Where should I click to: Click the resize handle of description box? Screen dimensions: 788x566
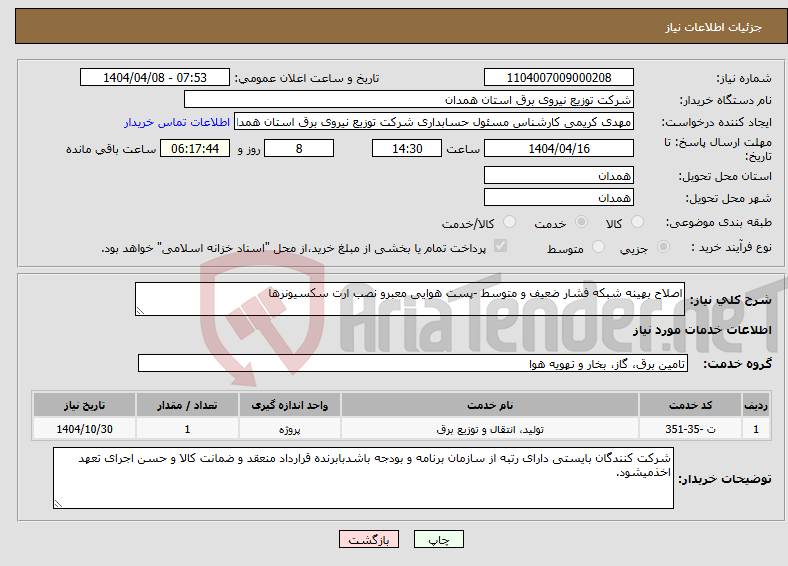(x=140, y=311)
